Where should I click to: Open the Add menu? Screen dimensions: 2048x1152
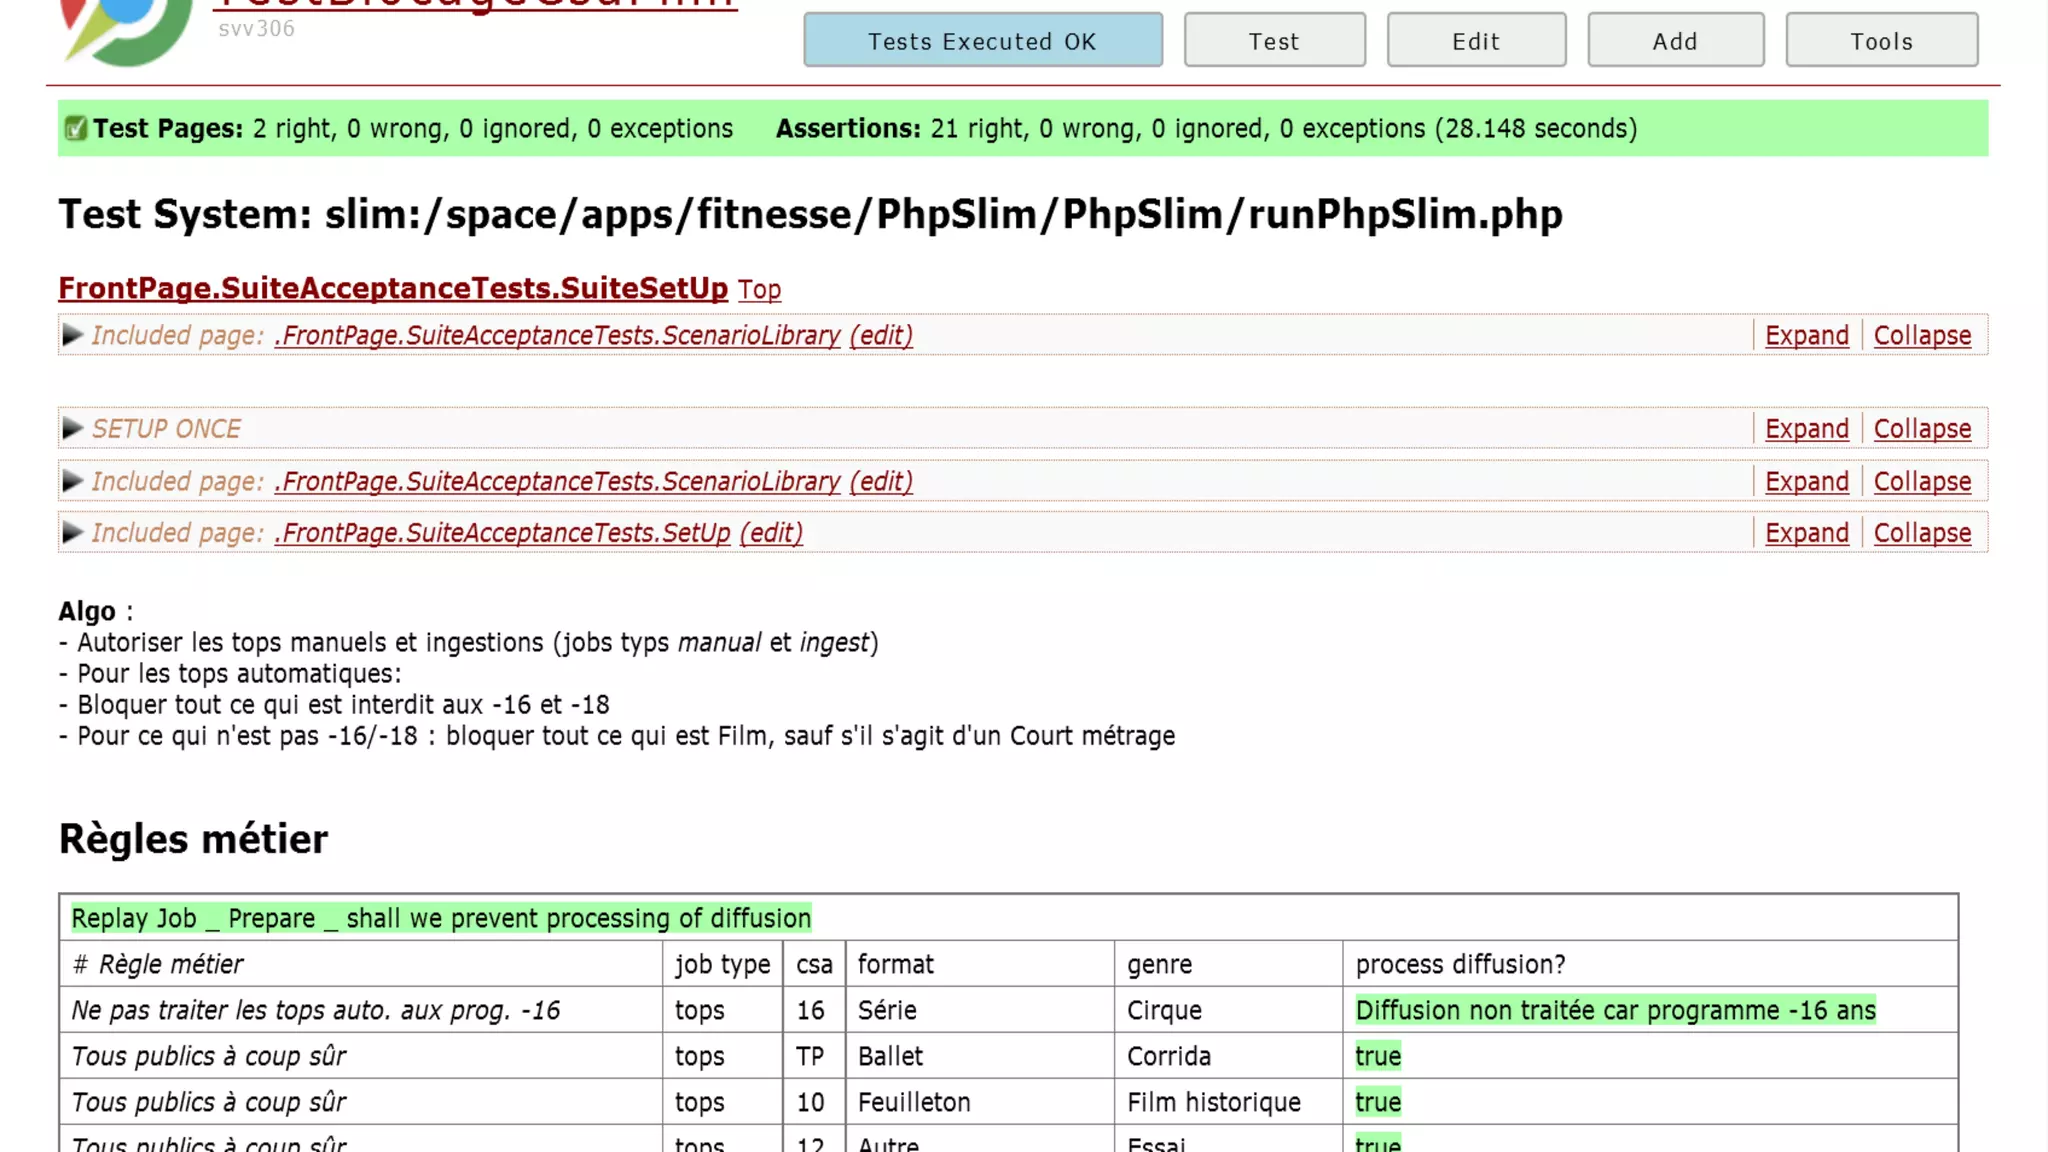[1675, 41]
